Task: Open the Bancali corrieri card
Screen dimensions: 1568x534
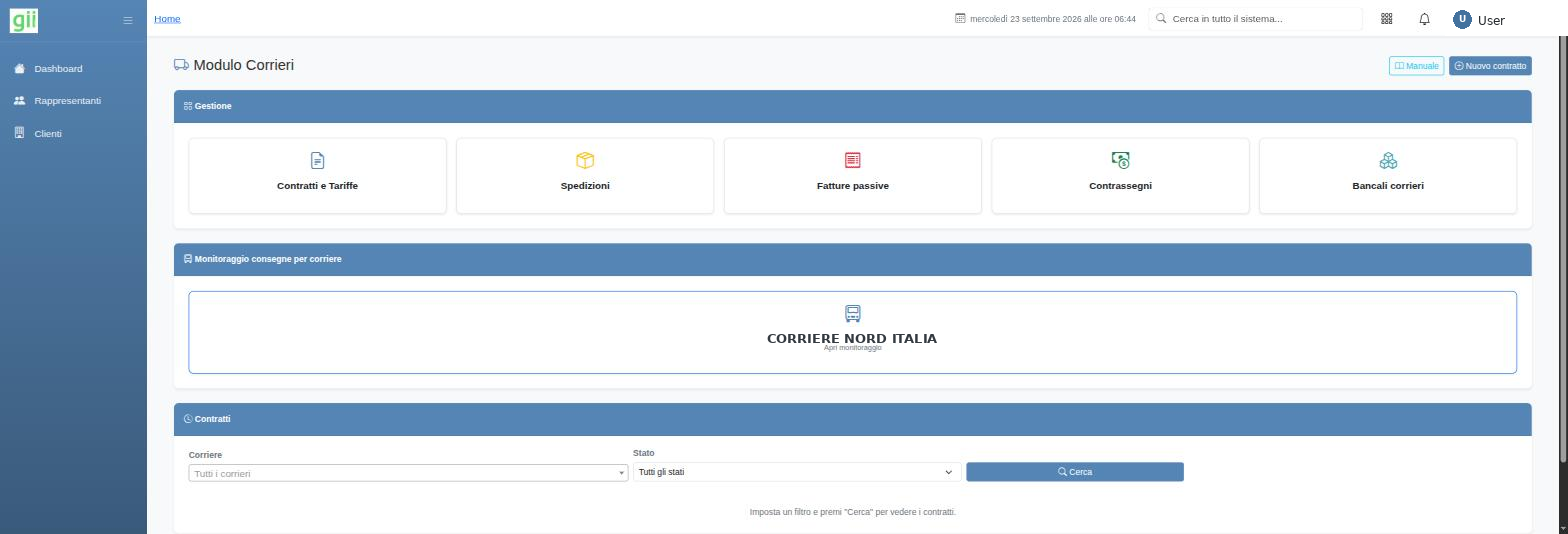Action: pyautogui.click(x=1388, y=176)
